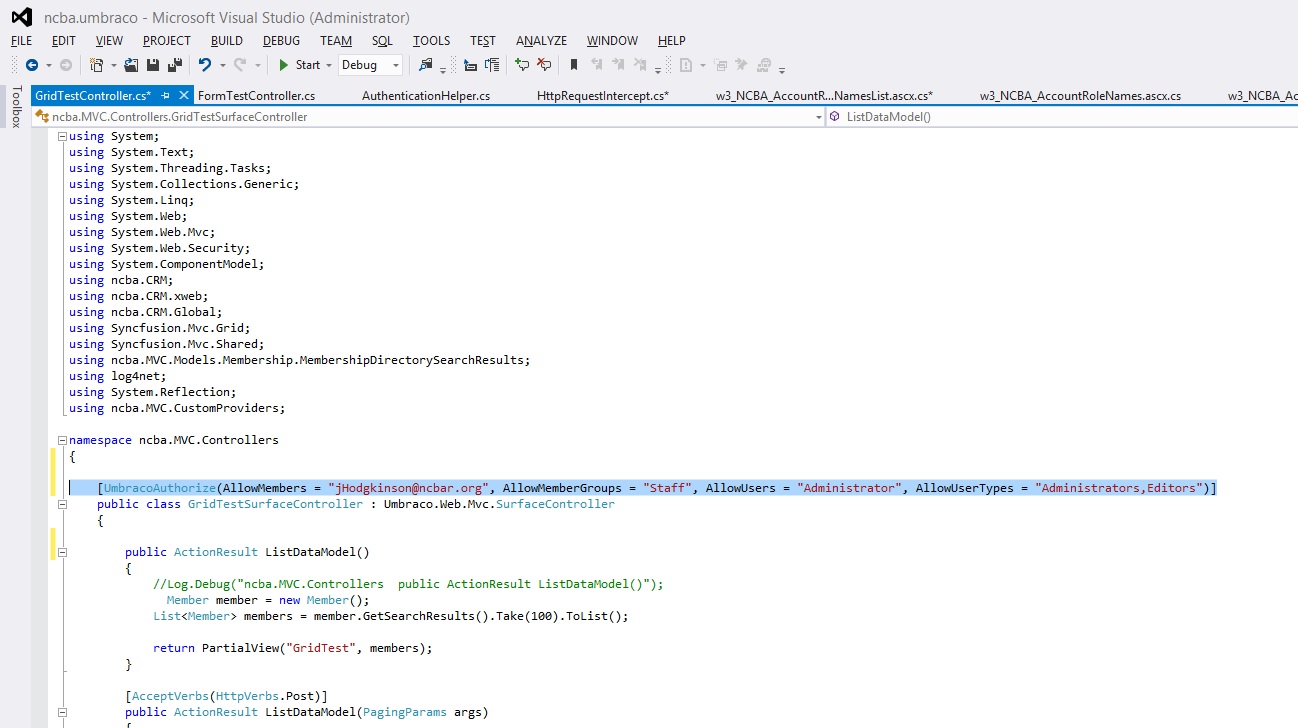Open the PROJECT menu
This screenshot has width=1298, height=728.
coord(167,41)
